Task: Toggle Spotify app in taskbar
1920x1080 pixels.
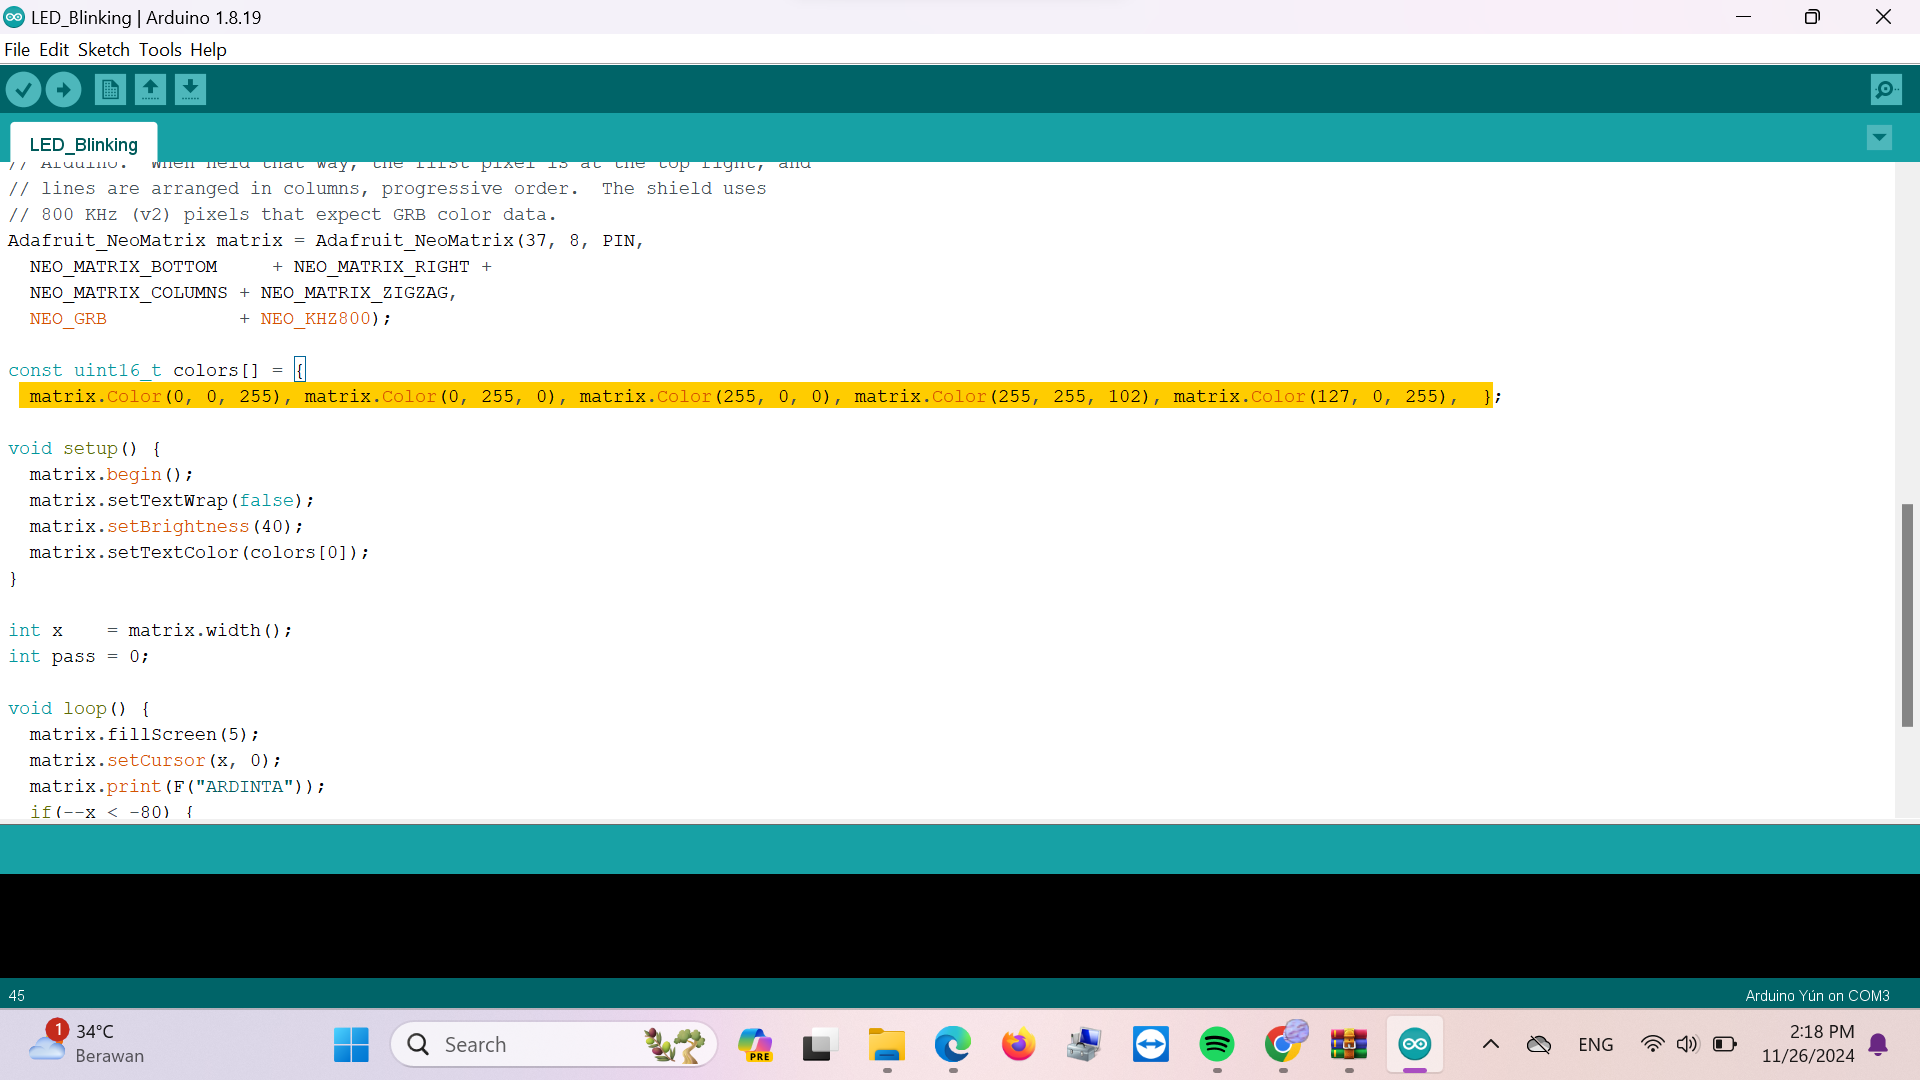Action: (x=1217, y=1043)
